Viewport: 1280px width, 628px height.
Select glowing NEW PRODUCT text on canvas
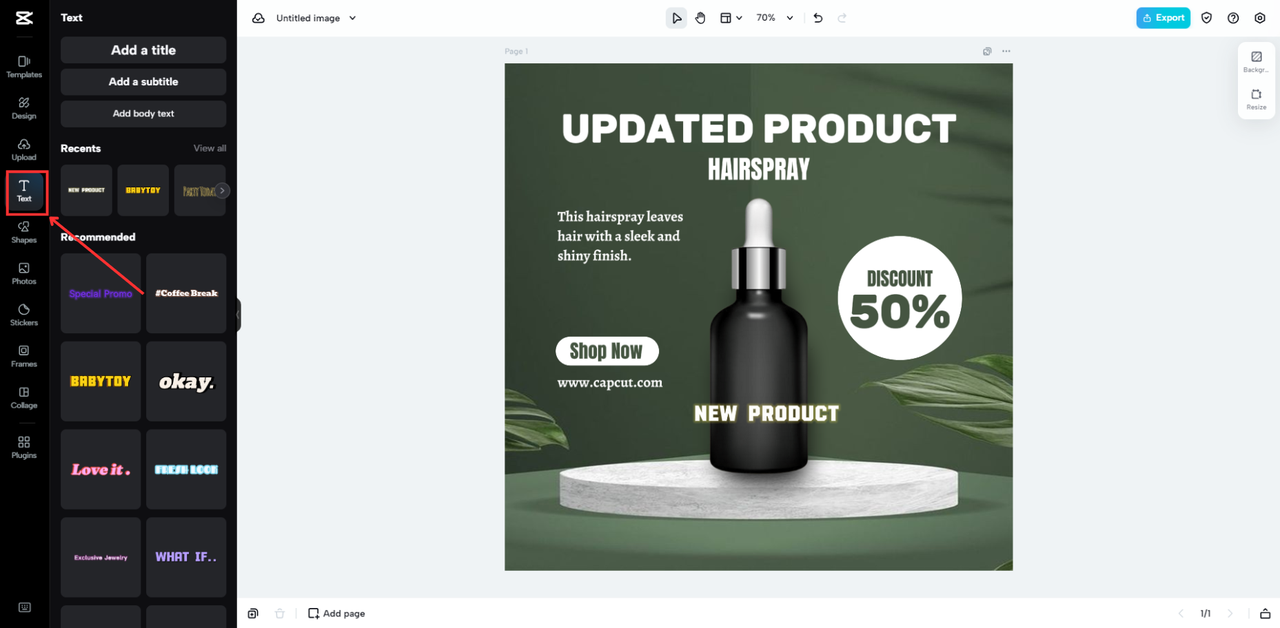[x=767, y=413]
